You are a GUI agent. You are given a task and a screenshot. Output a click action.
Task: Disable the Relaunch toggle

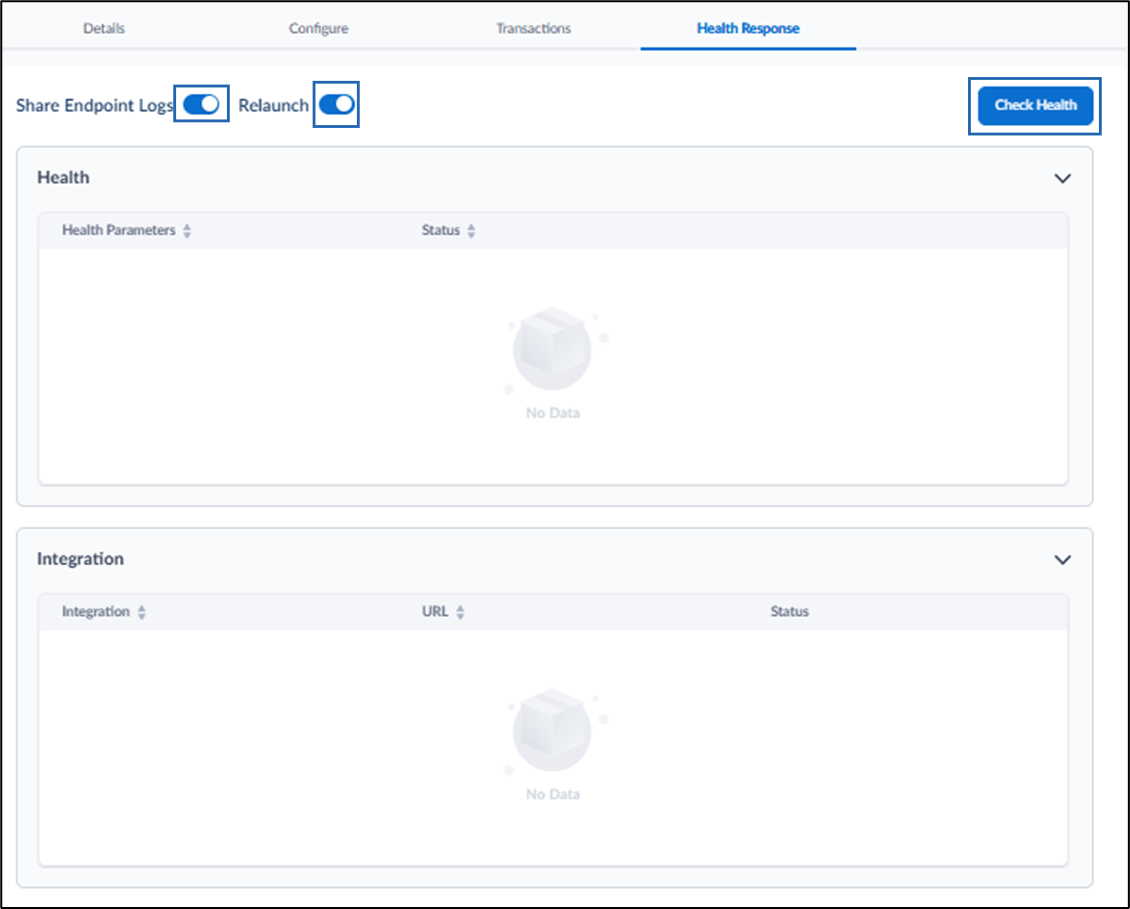[337, 105]
